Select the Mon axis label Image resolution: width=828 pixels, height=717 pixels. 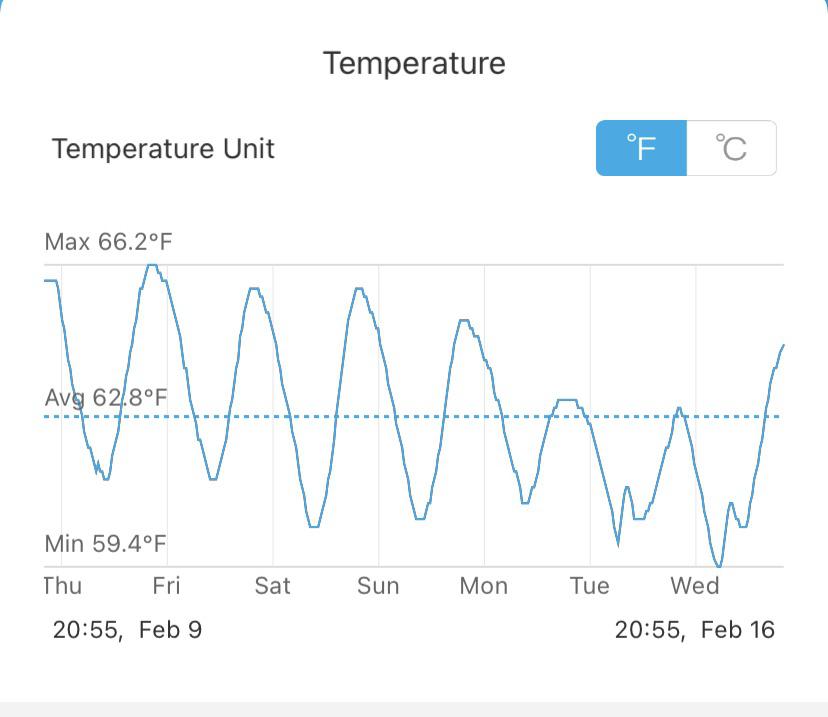coord(484,585)
